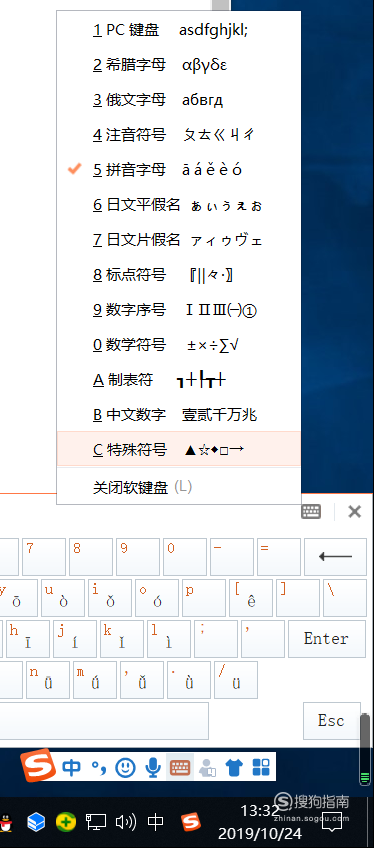Viewport: 374px width, 848px height.
Task: Open the volume speaker tray icon
Action: [126, 823]
